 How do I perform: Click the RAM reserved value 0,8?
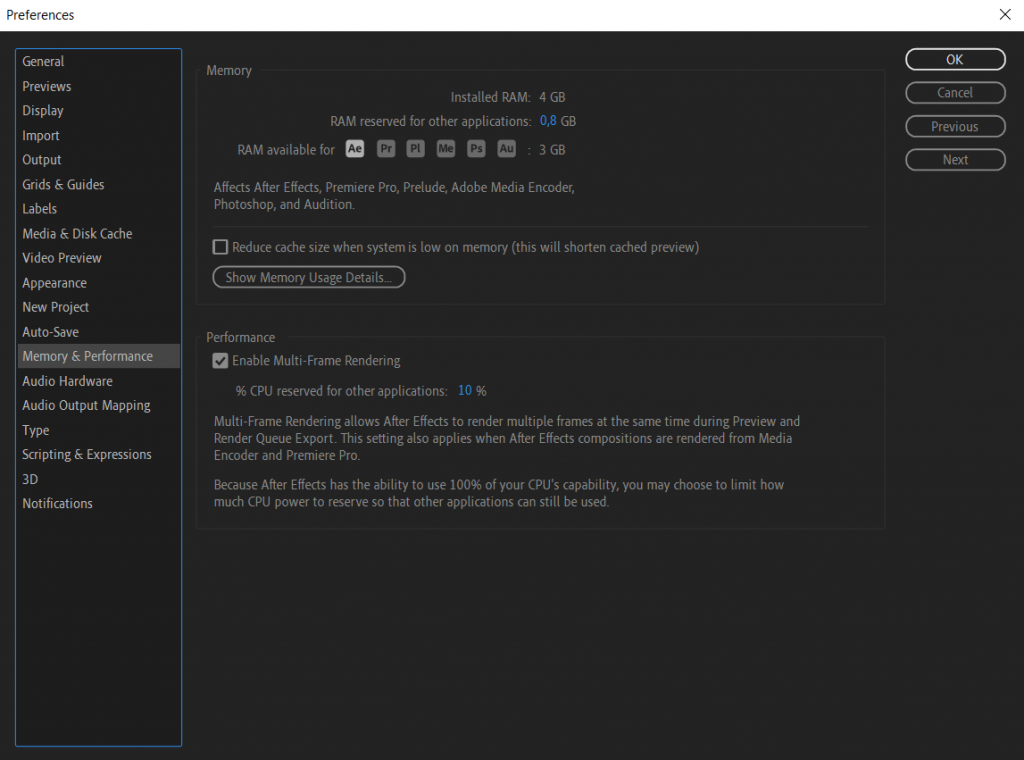click(548, 122)
